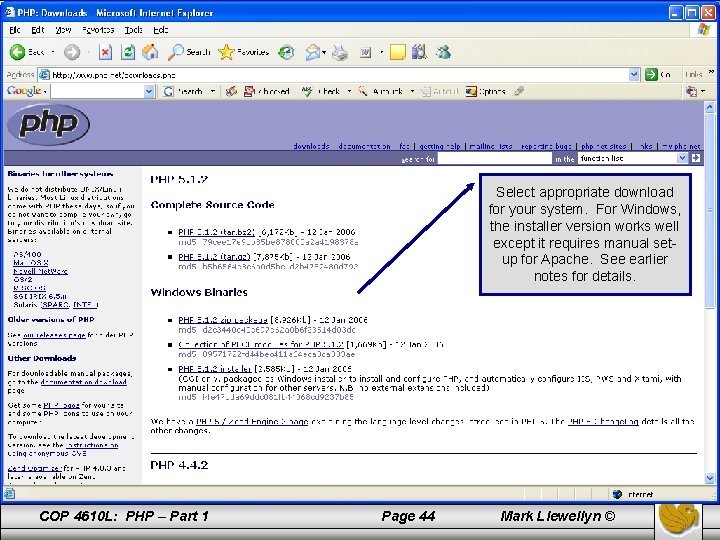The height and width of the screenshot is (540, 720).
Task: Open the Mail envelope icon
Action: click(x=312, y=52)
